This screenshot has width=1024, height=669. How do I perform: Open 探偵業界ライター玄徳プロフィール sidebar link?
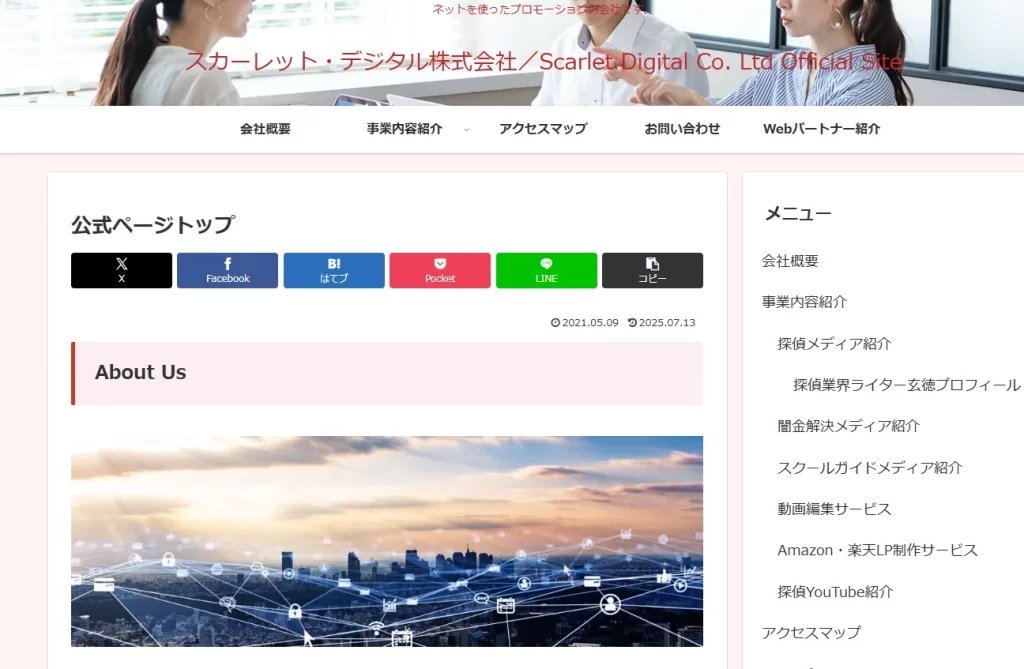pos(906,385)
